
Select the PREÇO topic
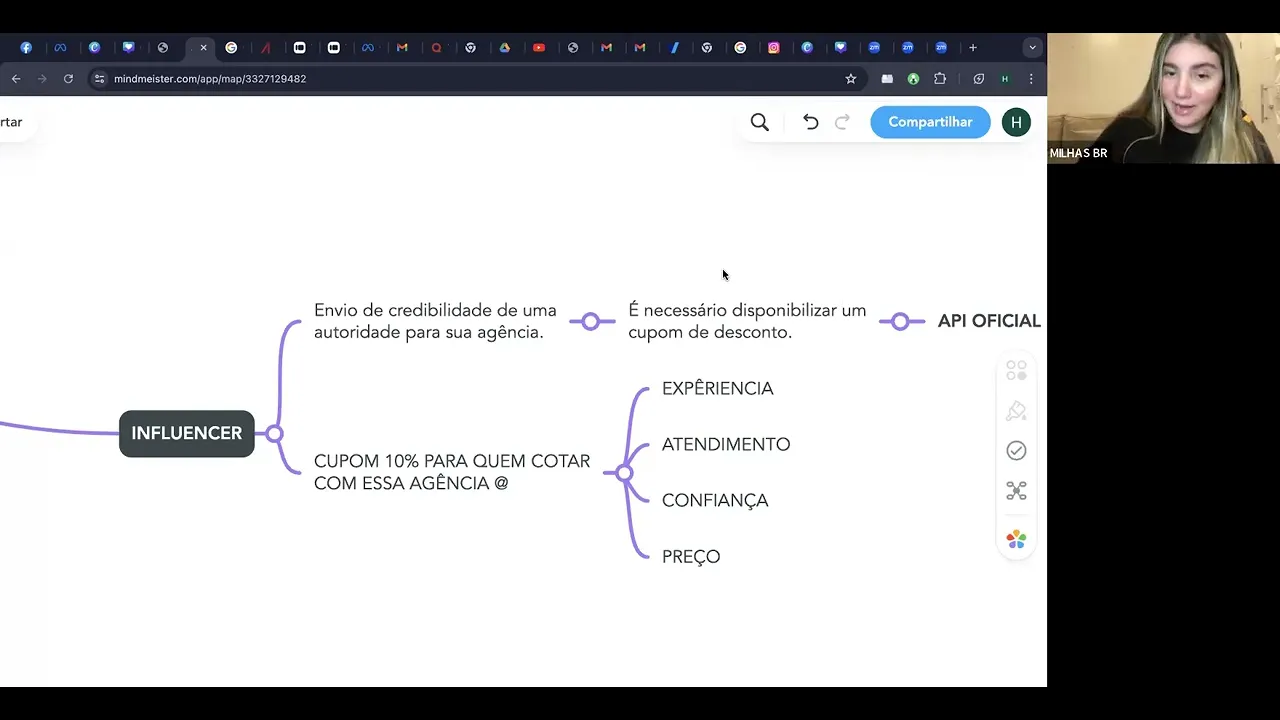coord(691,556)
